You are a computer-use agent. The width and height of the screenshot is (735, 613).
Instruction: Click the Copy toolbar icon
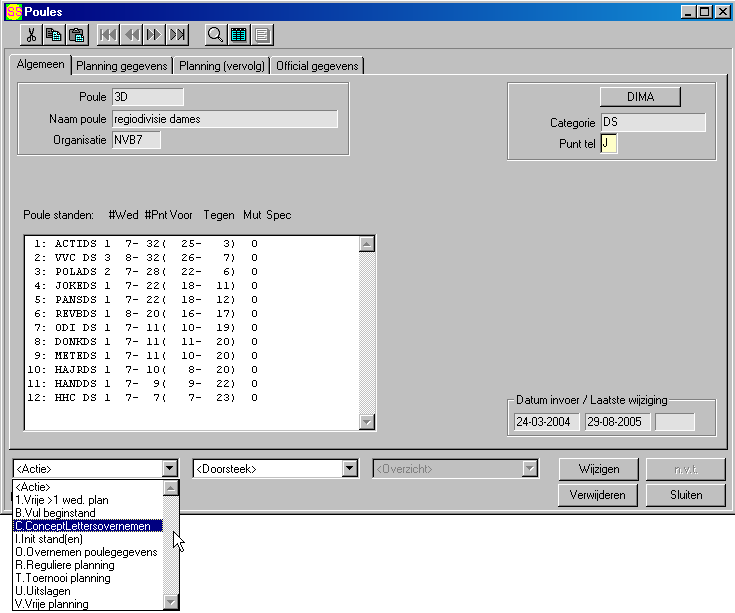[x=54, y=35]
